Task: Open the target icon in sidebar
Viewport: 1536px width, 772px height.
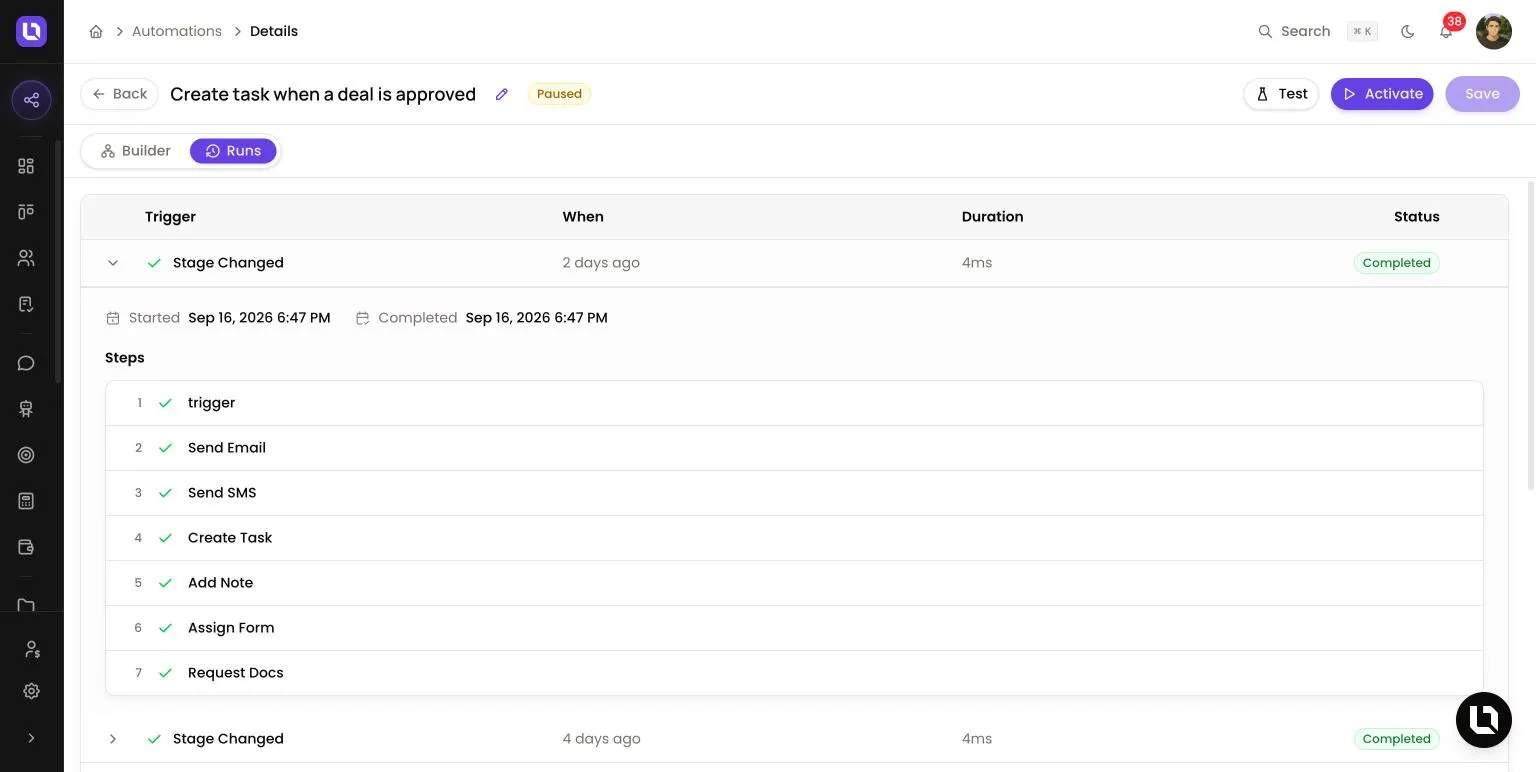Action: tap(26, 455)
